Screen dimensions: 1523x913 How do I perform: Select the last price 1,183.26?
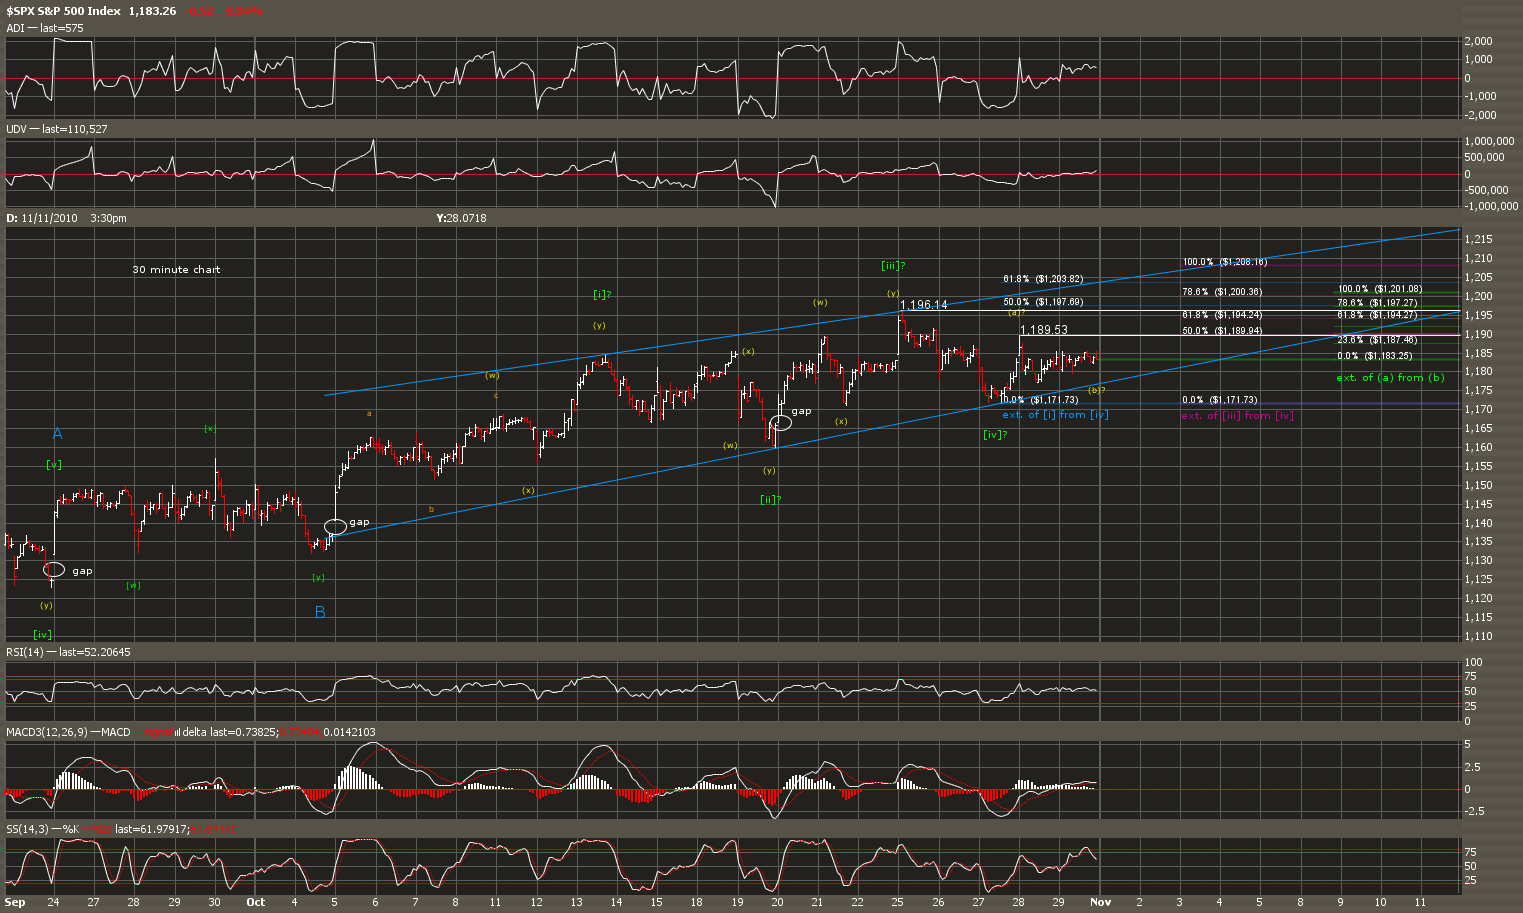(x=153, y=11)
